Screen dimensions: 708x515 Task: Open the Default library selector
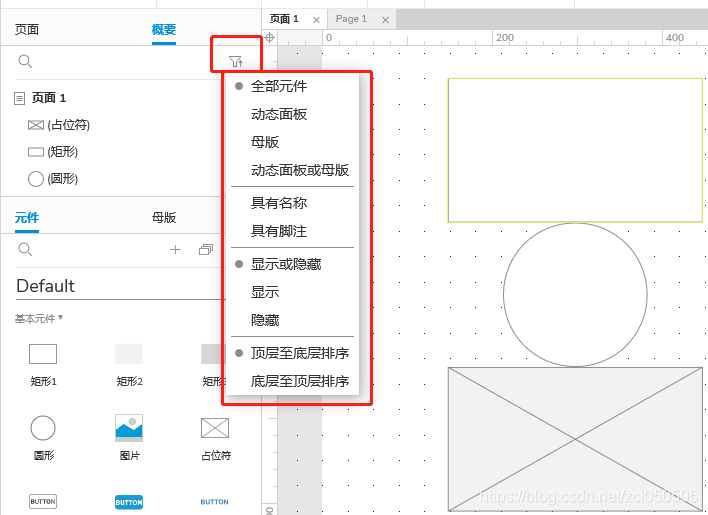click(120, 286)
